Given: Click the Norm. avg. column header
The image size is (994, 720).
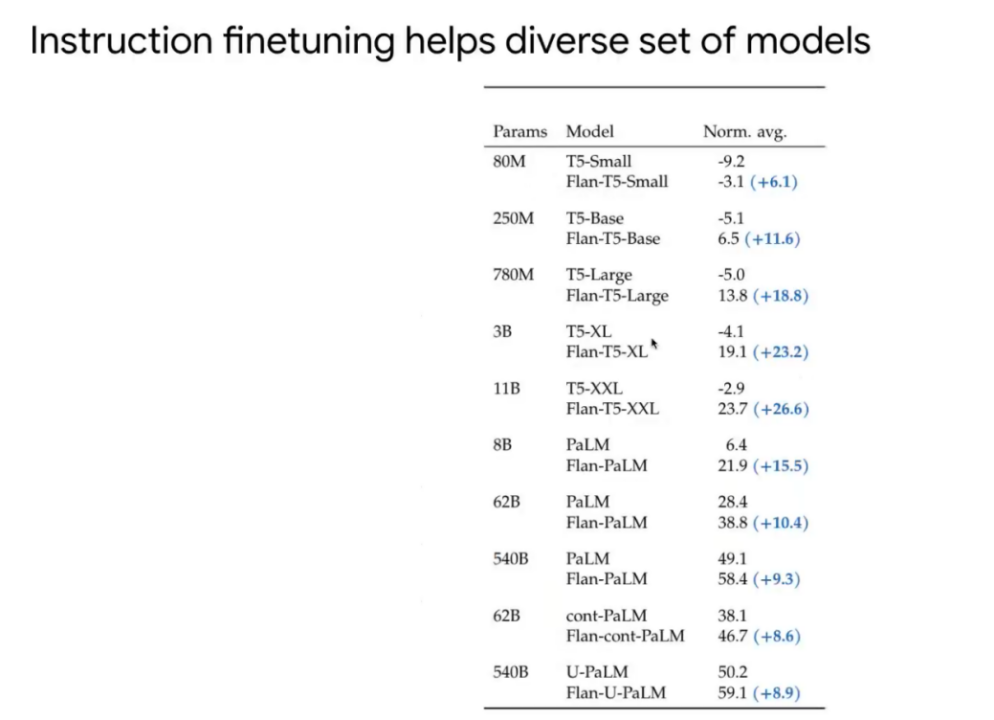Looking at the screenshot, I should [745, 132].
